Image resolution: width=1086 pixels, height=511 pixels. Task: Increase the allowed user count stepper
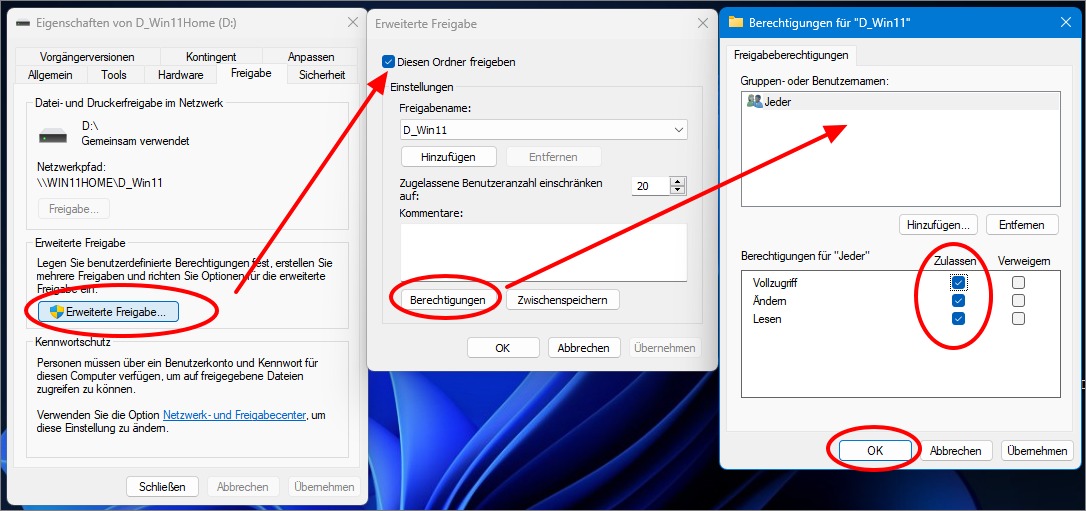click(x=677, y=181)
